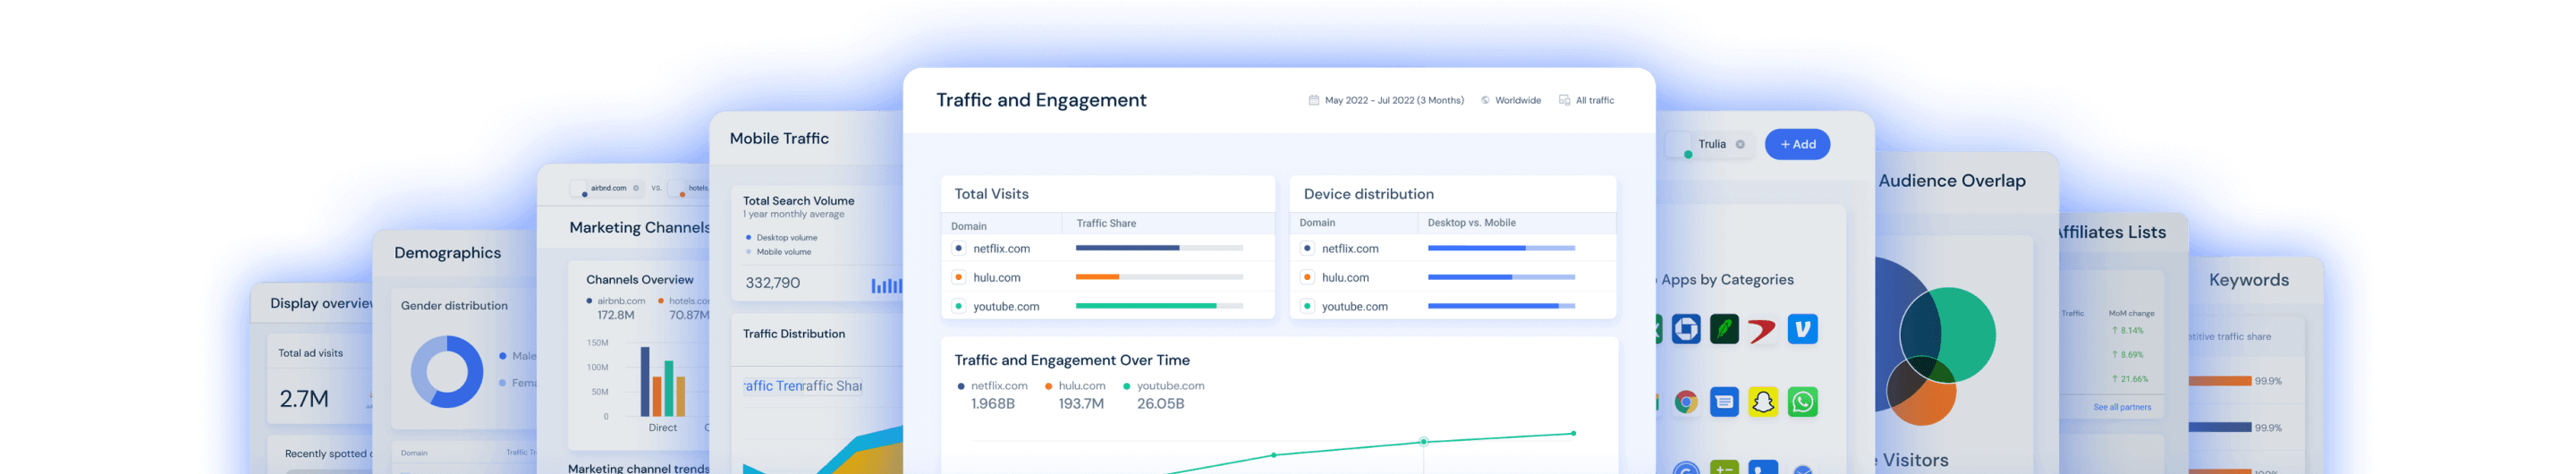Switch to the Traffic Share tab
Screen dimensions: 2576x474
(x=833, y=386)
